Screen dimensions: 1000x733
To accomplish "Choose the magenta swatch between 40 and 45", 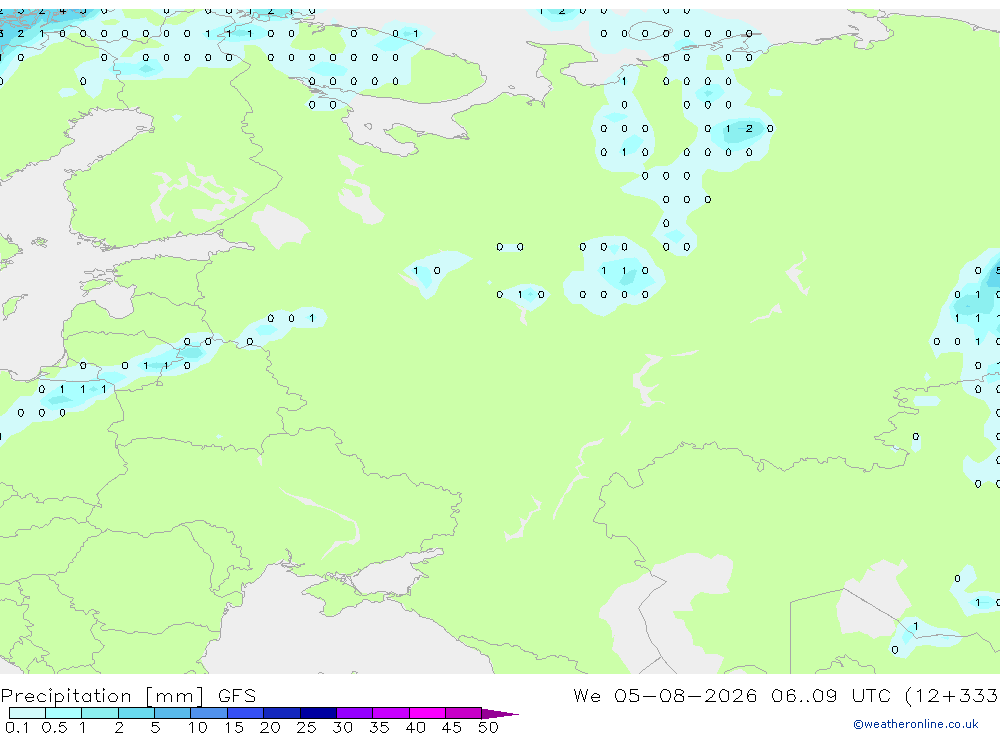I will click(x=427, y=713).
